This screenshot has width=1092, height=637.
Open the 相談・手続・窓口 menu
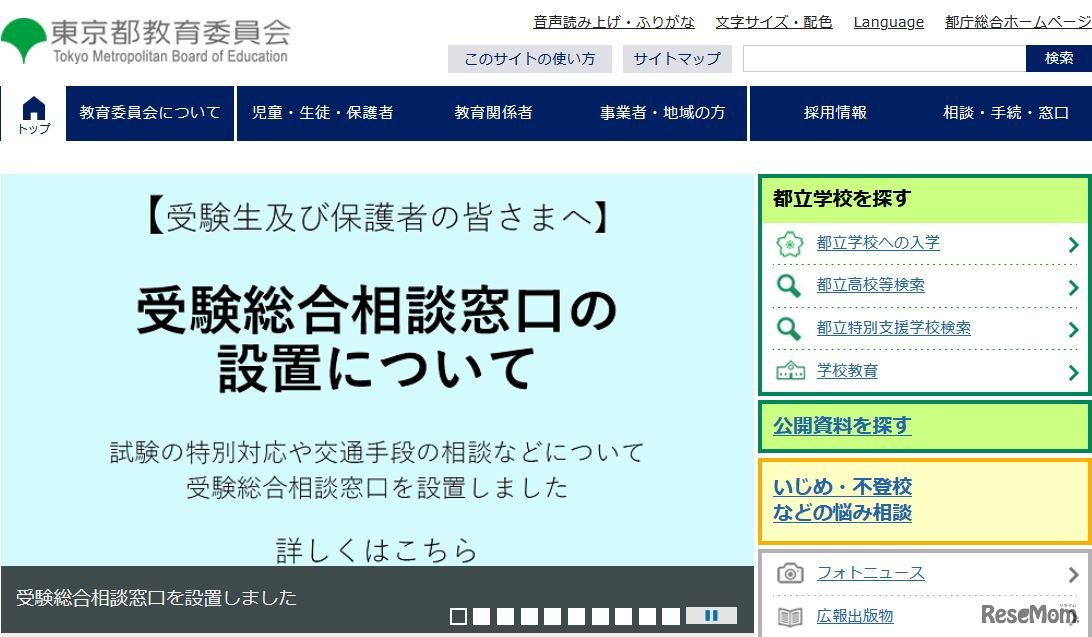click(x=1006, y=113)
